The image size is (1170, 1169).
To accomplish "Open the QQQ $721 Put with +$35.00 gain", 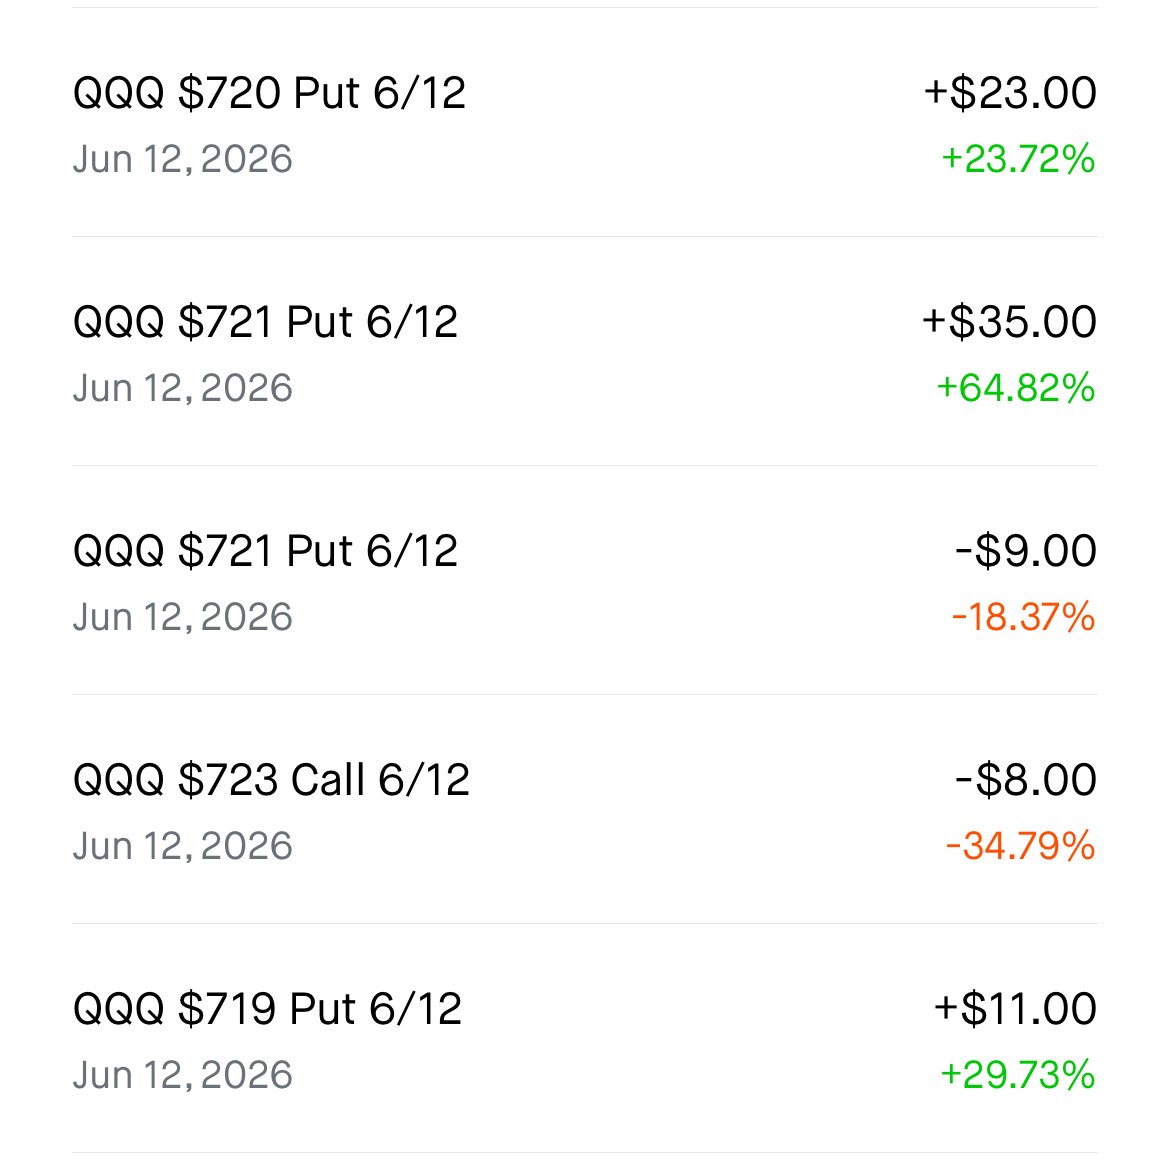I will [585, 351].
